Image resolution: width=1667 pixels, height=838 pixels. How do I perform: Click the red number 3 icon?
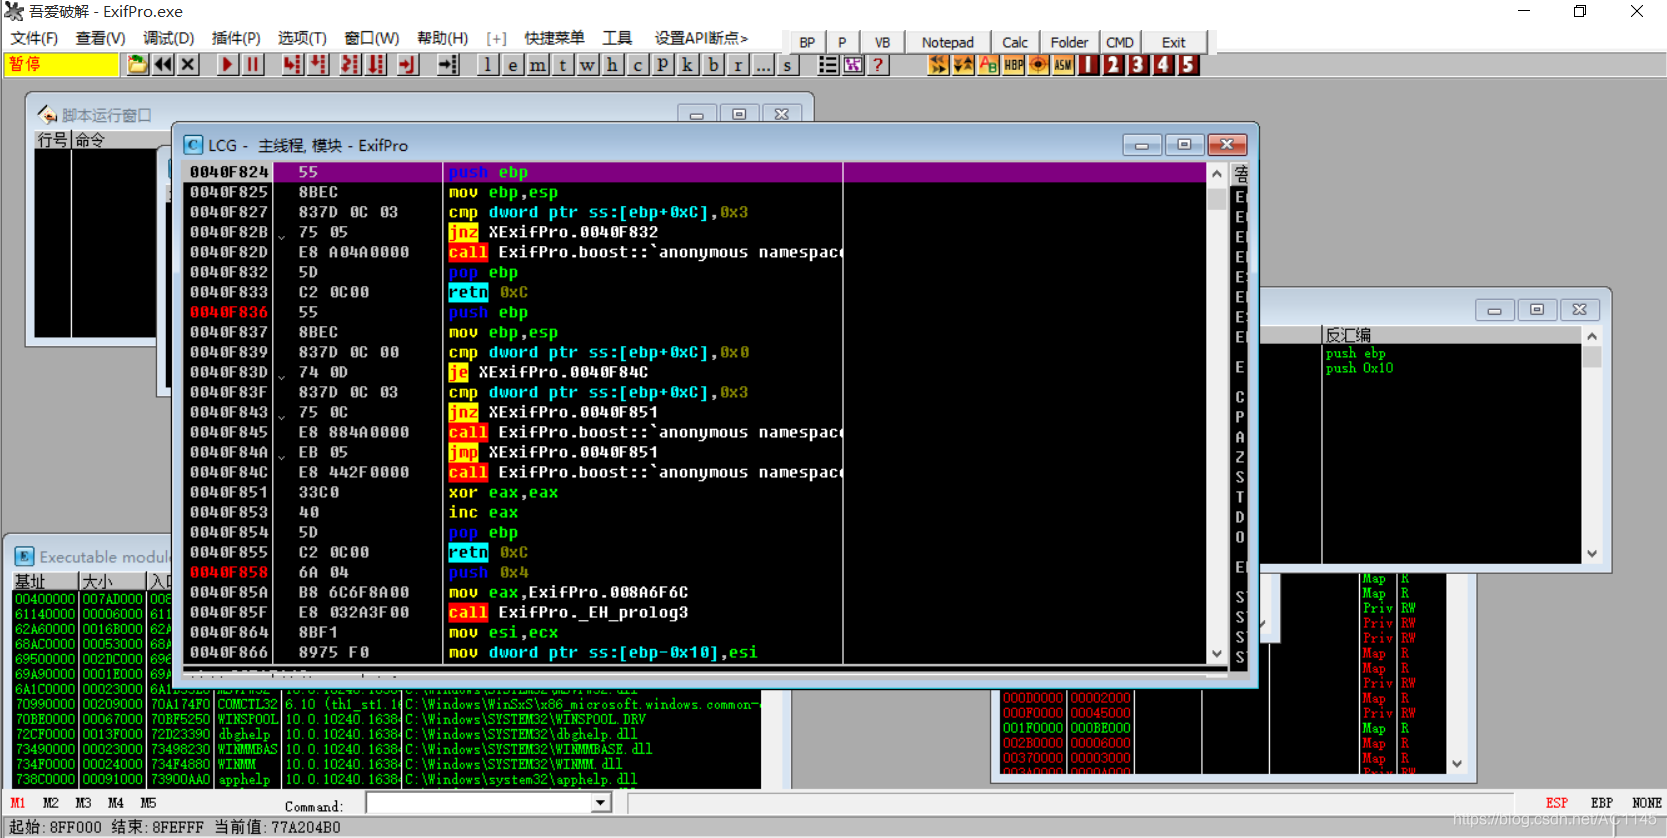tap(1138, 65)
